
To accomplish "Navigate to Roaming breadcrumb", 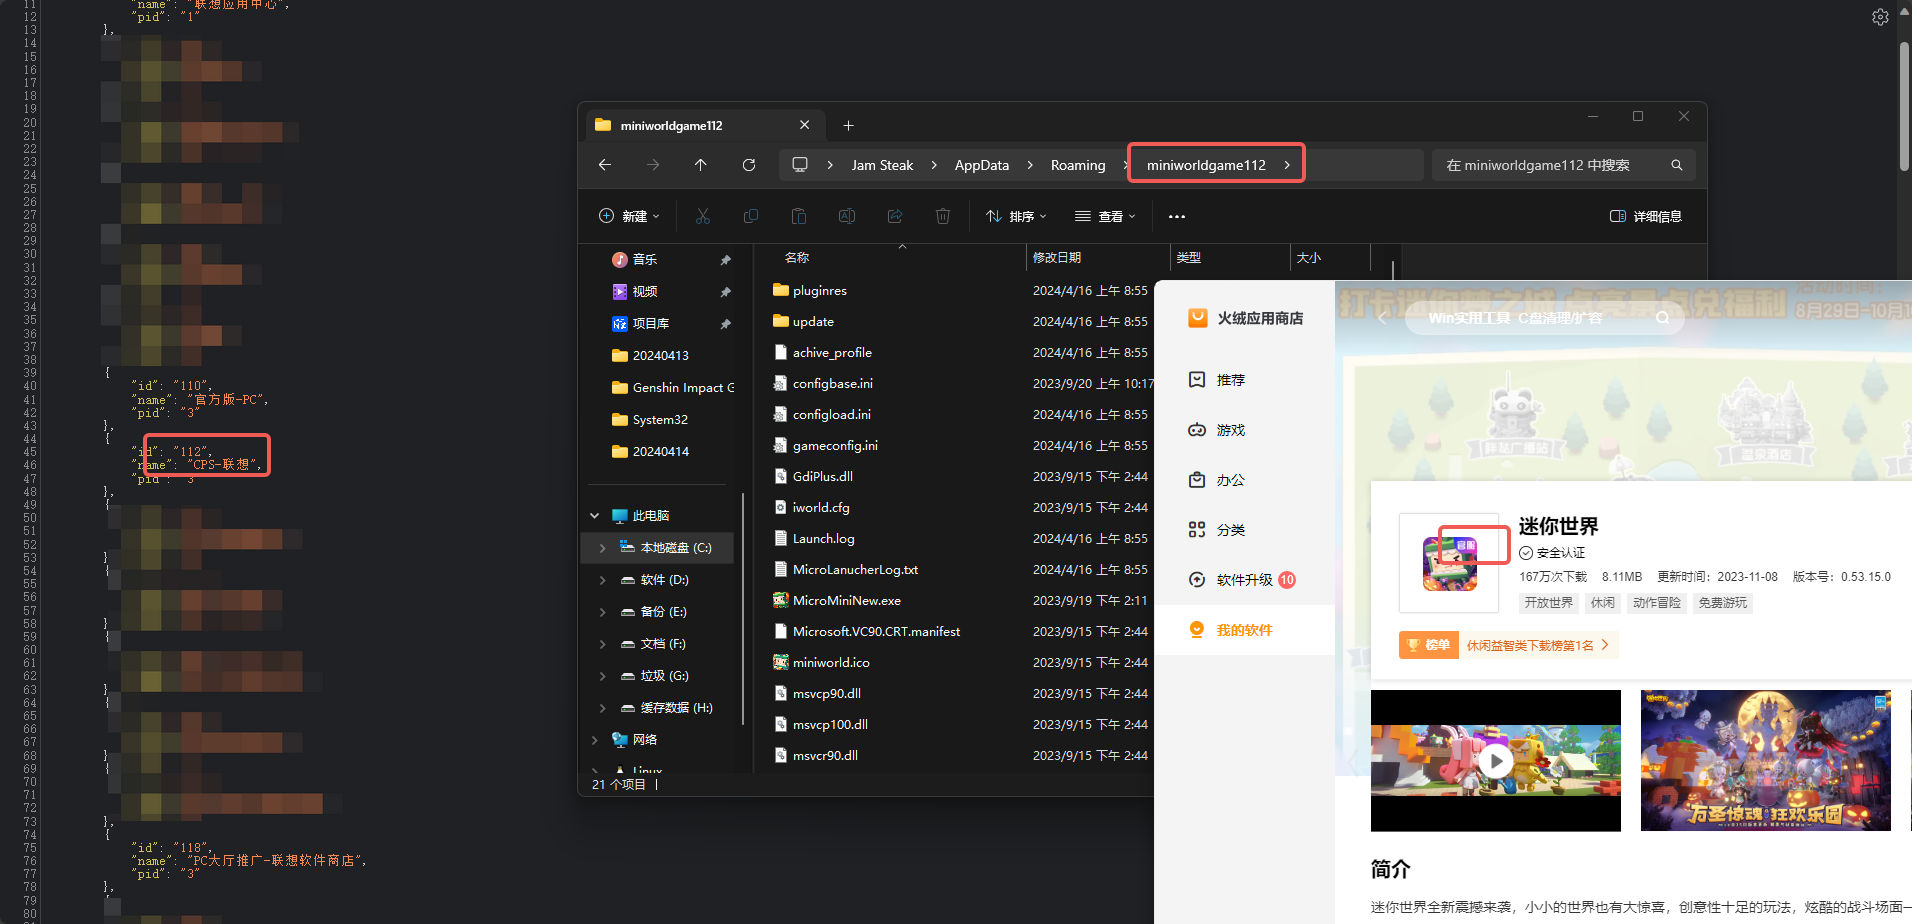I will click(x=1078, y=165).
